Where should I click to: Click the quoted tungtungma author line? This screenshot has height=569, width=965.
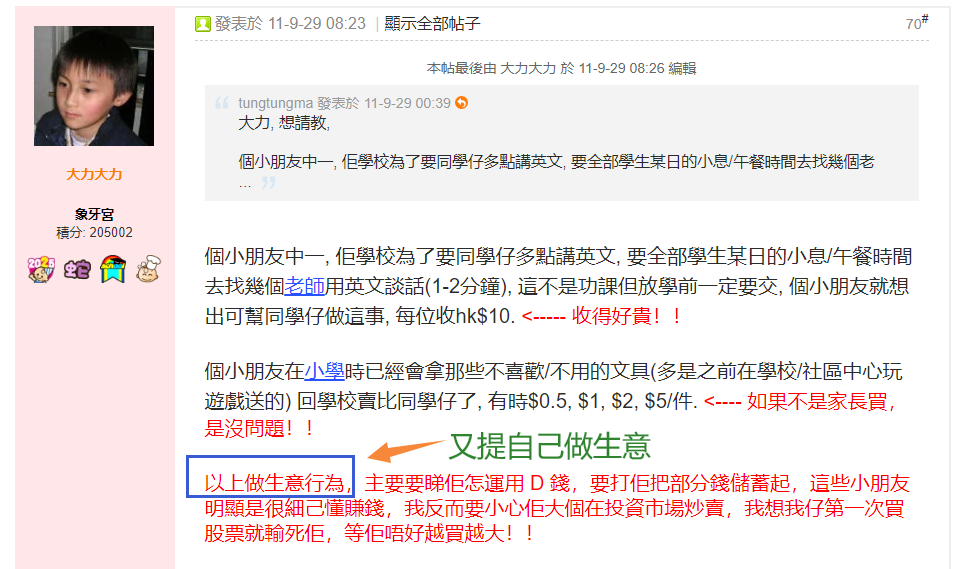click(345, 103)
